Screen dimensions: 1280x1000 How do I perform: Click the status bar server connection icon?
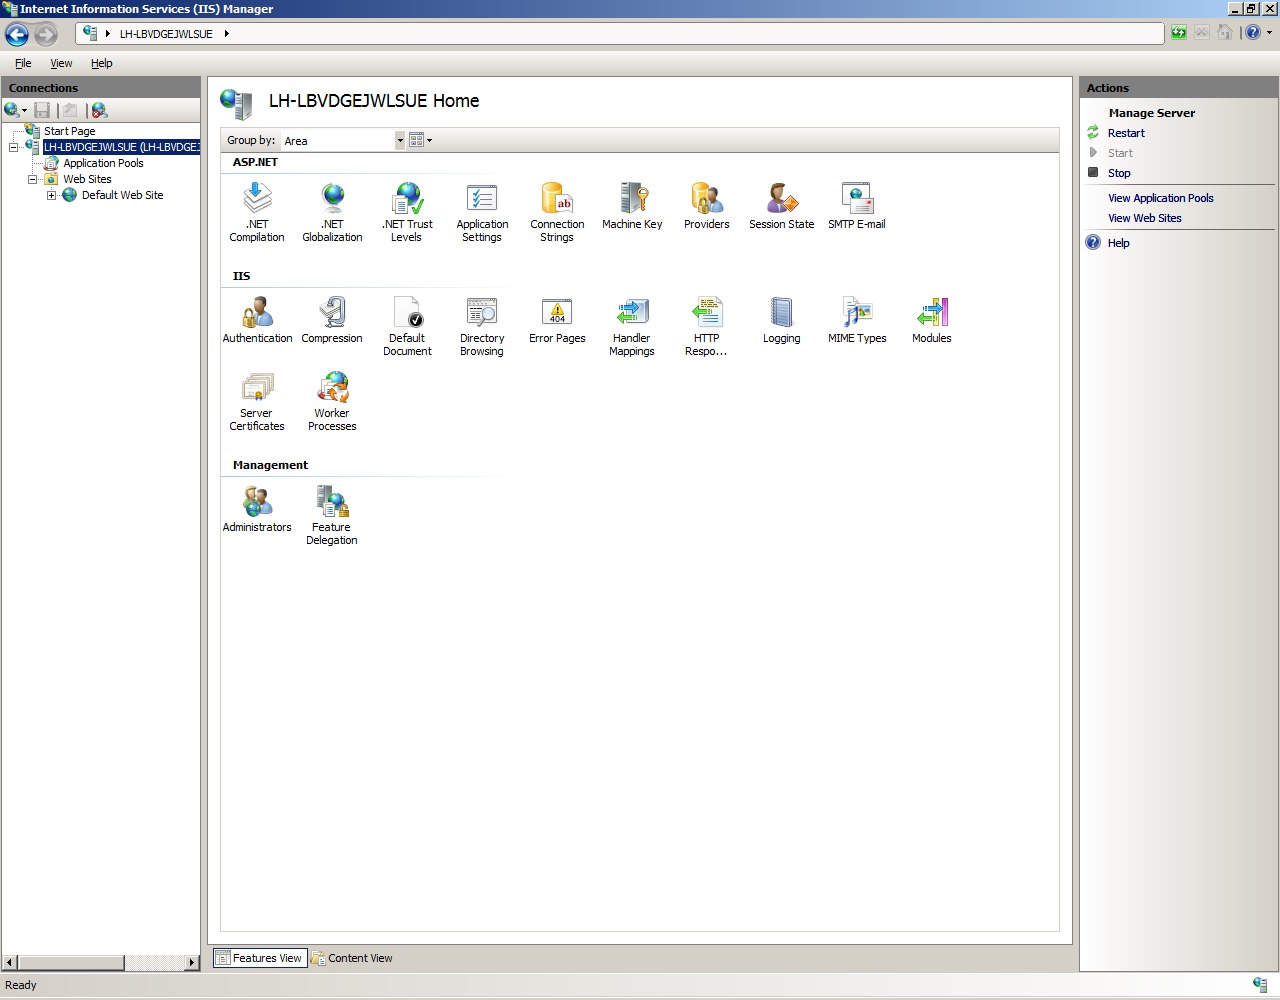pyautogui.click(x=1260, y=985)
